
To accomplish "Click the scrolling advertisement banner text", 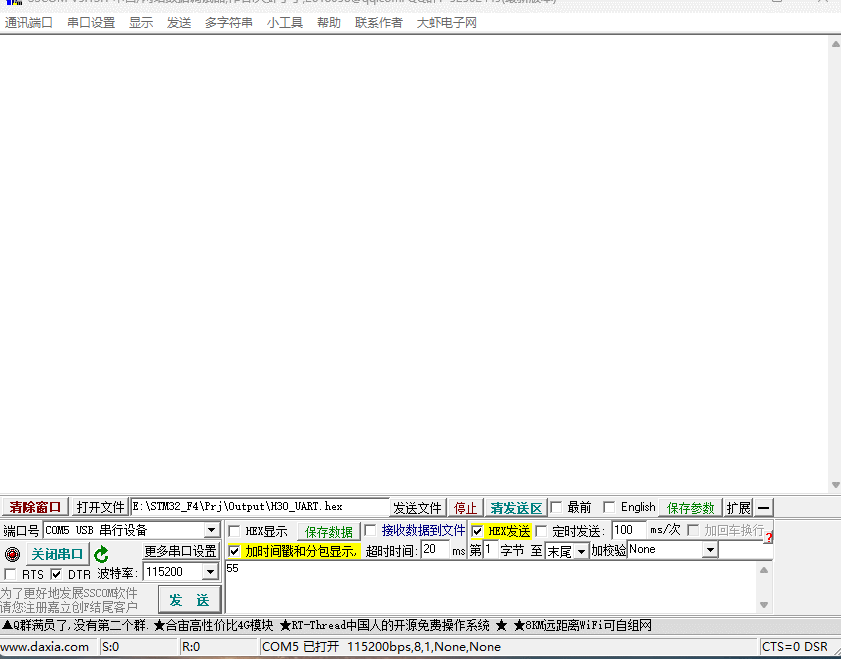I will tap(327, 625).
